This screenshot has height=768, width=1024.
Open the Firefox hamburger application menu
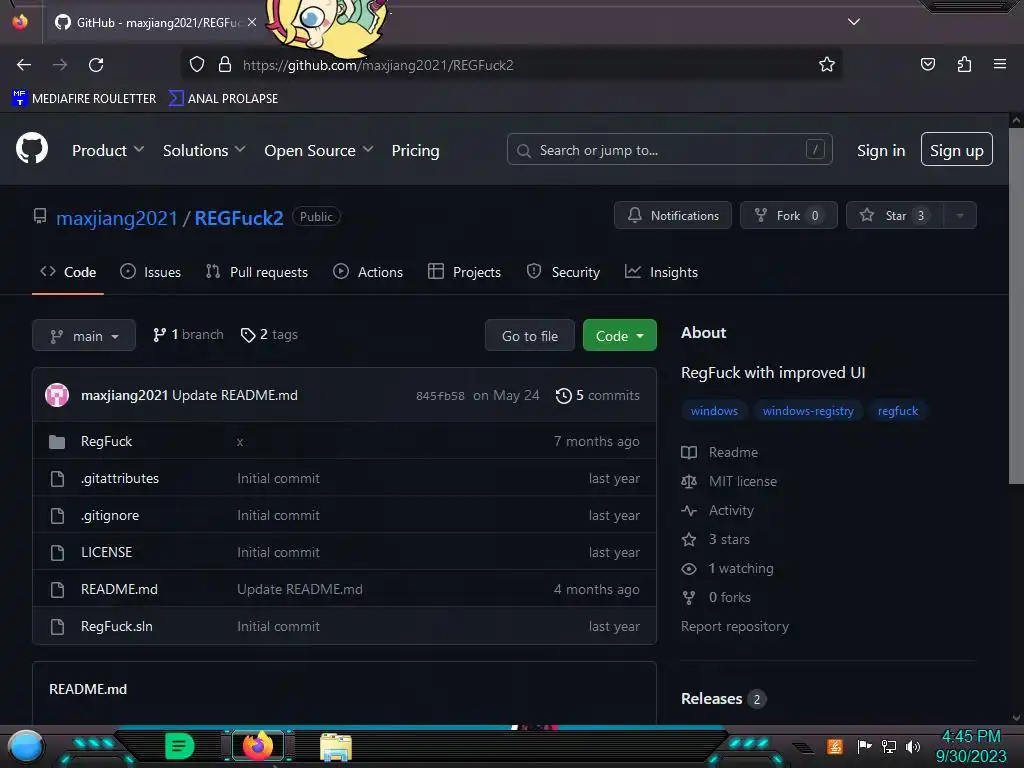click(x=1000, y=64)
